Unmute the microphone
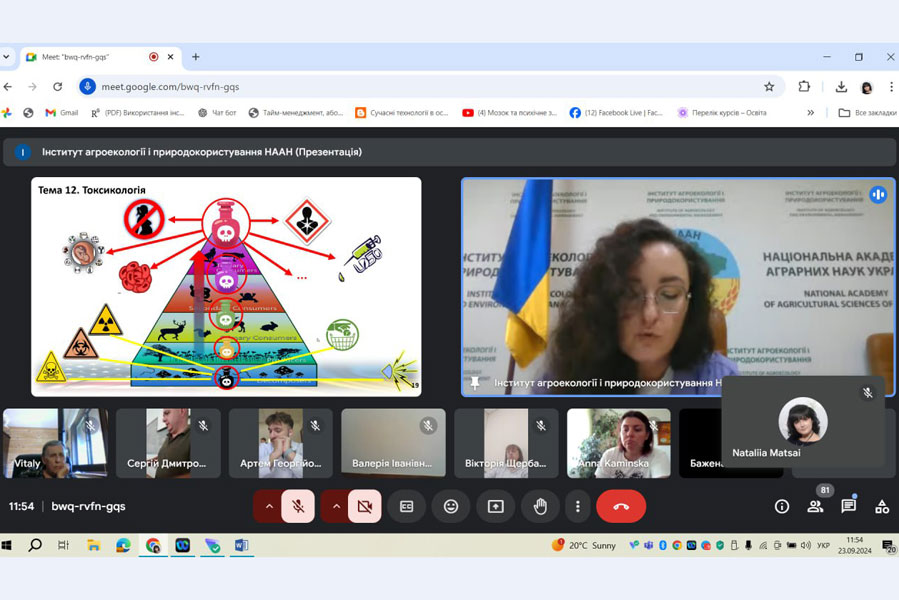Screen dimensions: 899x600 (x=298, y=507)
